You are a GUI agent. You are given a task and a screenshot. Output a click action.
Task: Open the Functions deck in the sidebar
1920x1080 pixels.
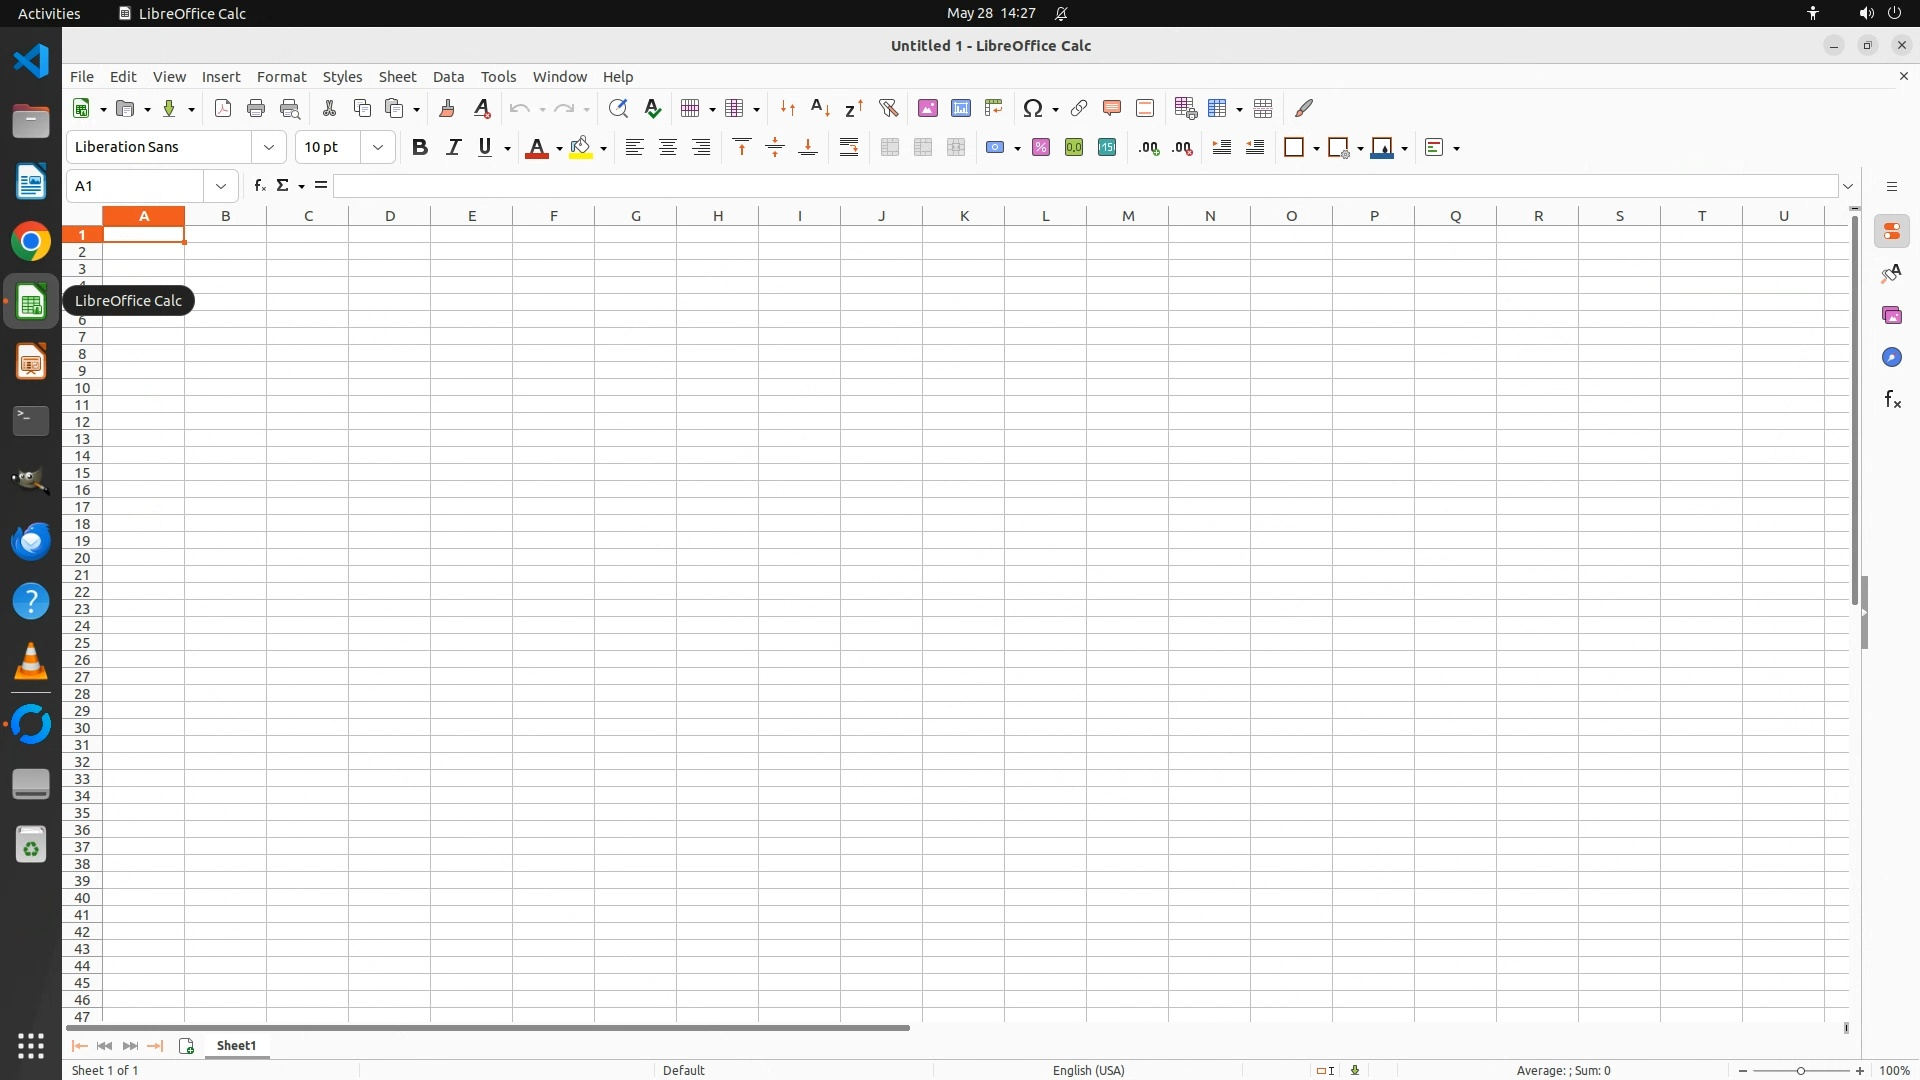point(1892,400)
